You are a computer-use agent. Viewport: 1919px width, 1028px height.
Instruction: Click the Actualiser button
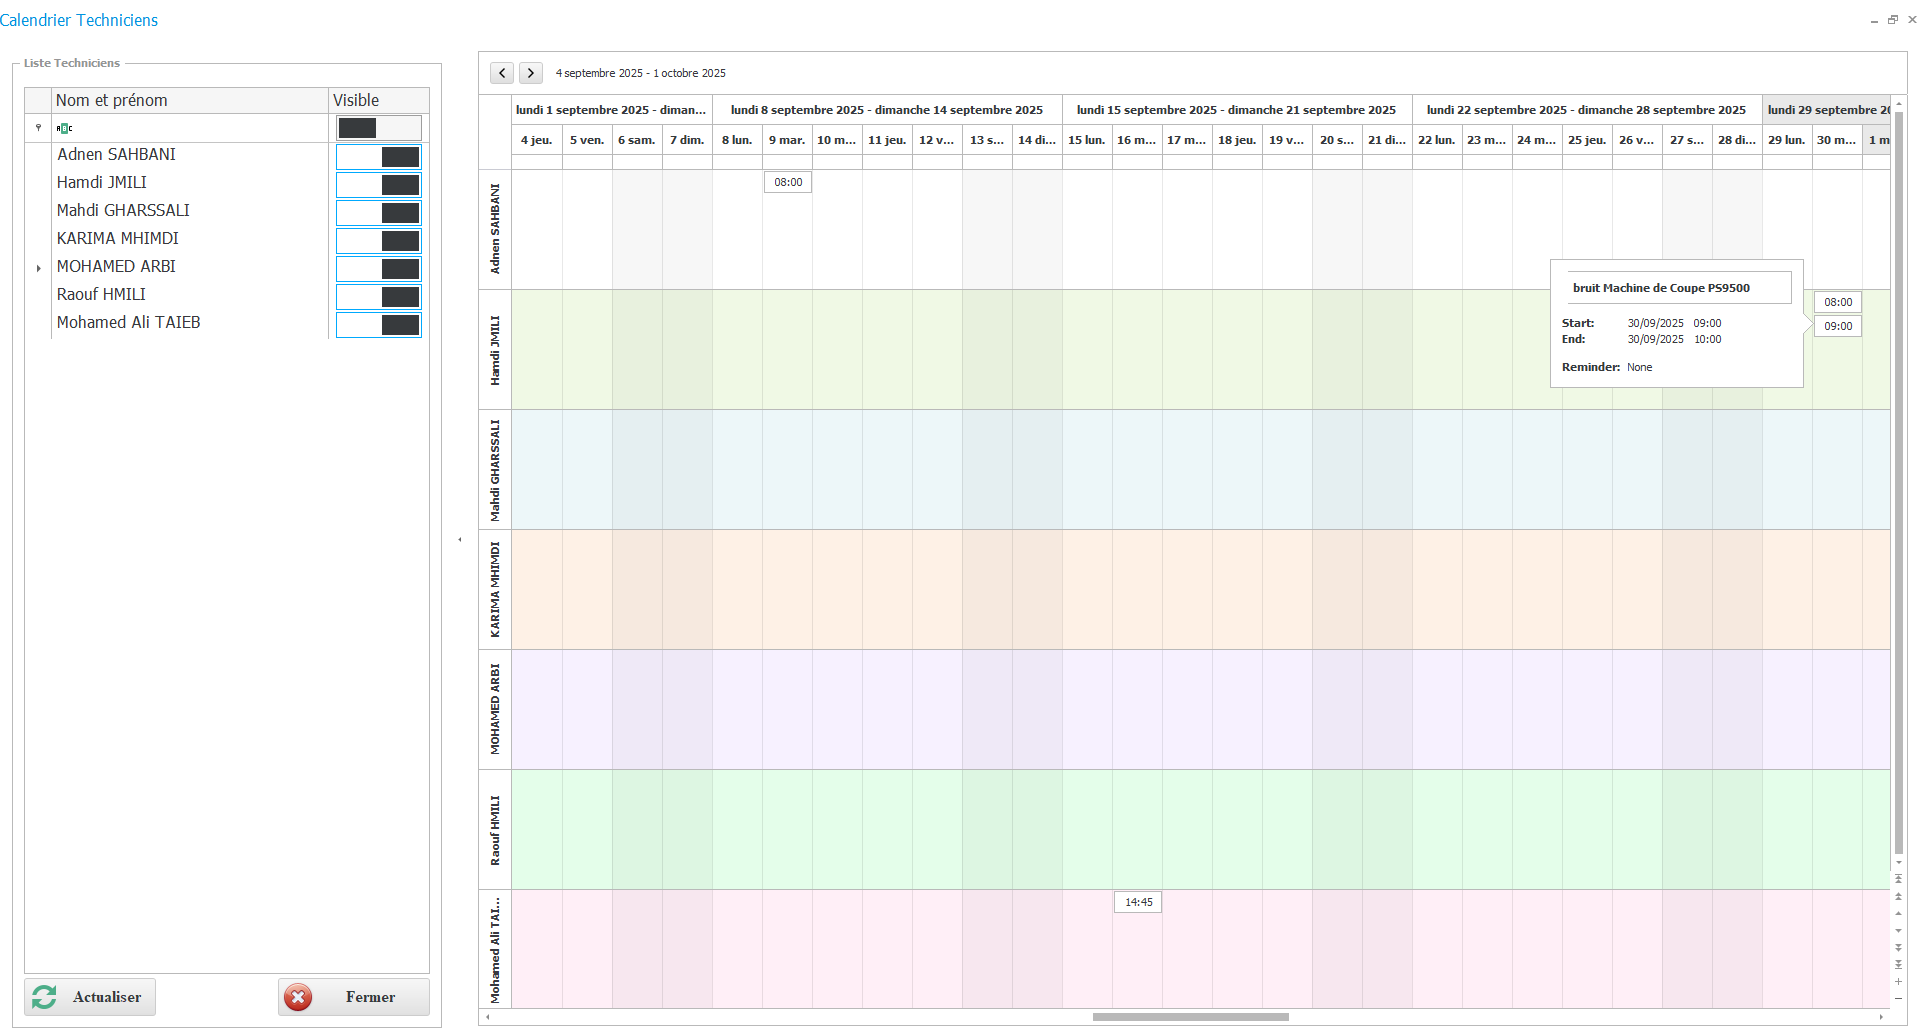click(x=90, y=997)
